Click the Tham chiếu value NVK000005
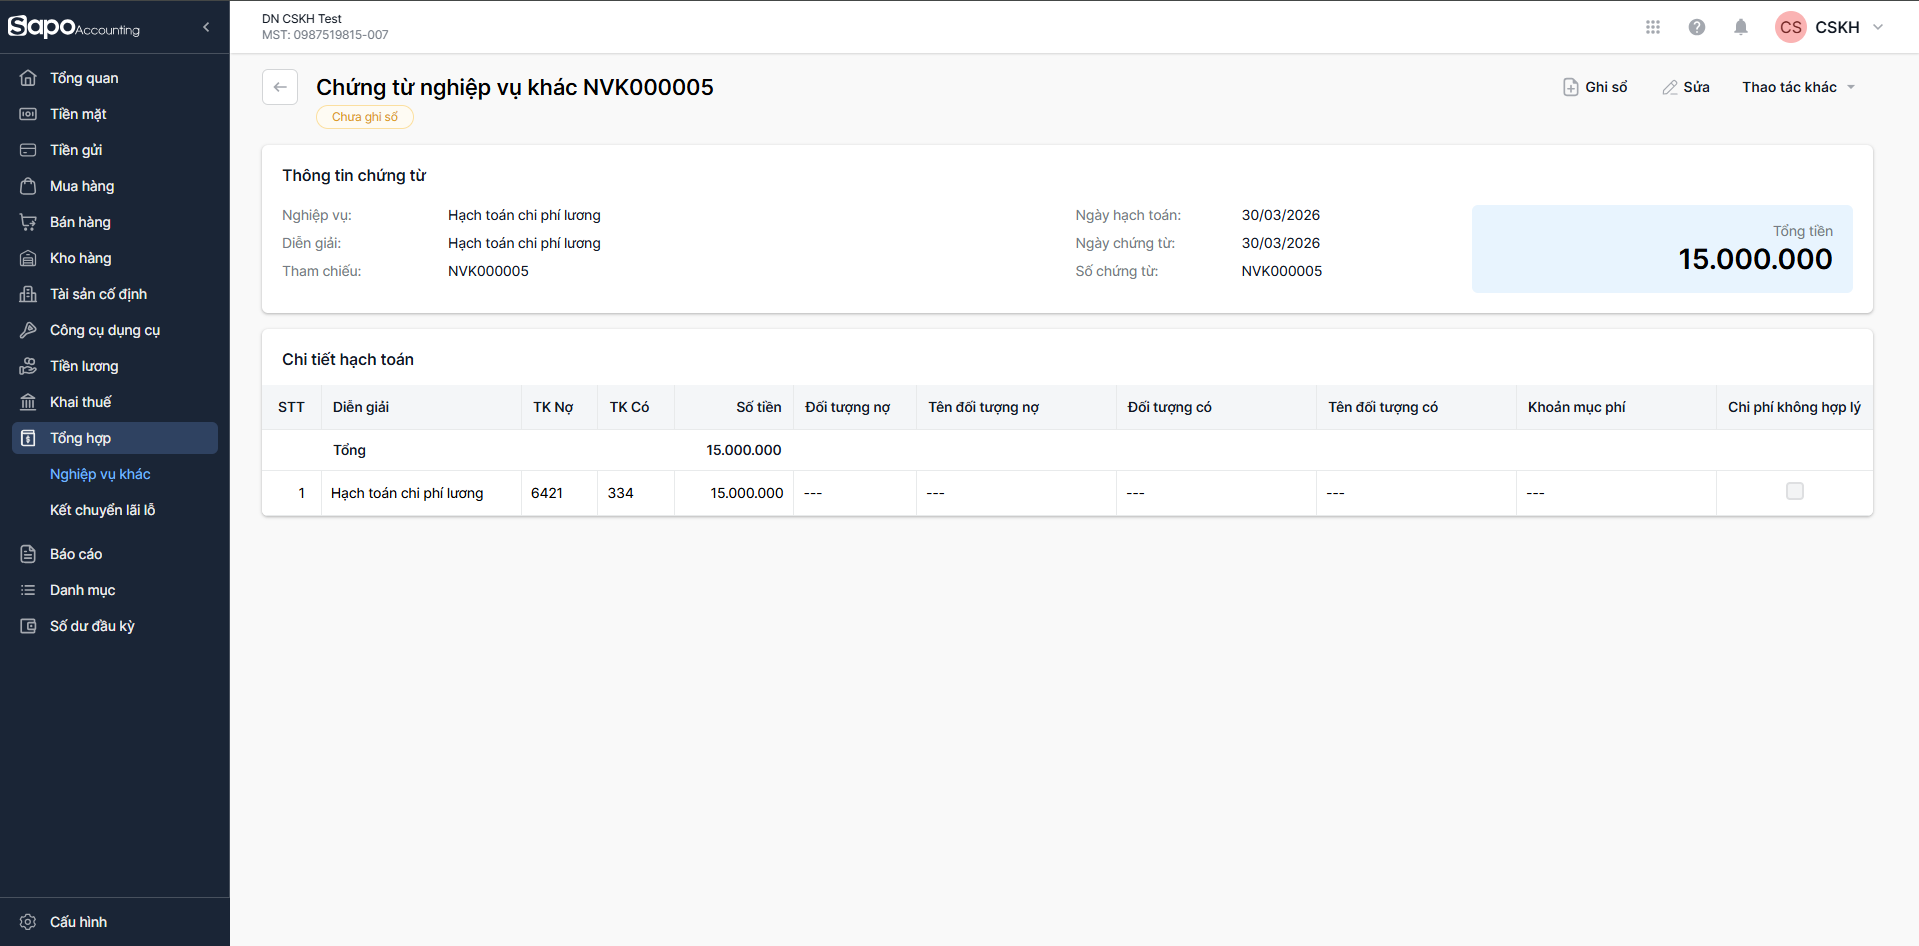Screen dimensions: 1919x946 click(x=488, y=271)
